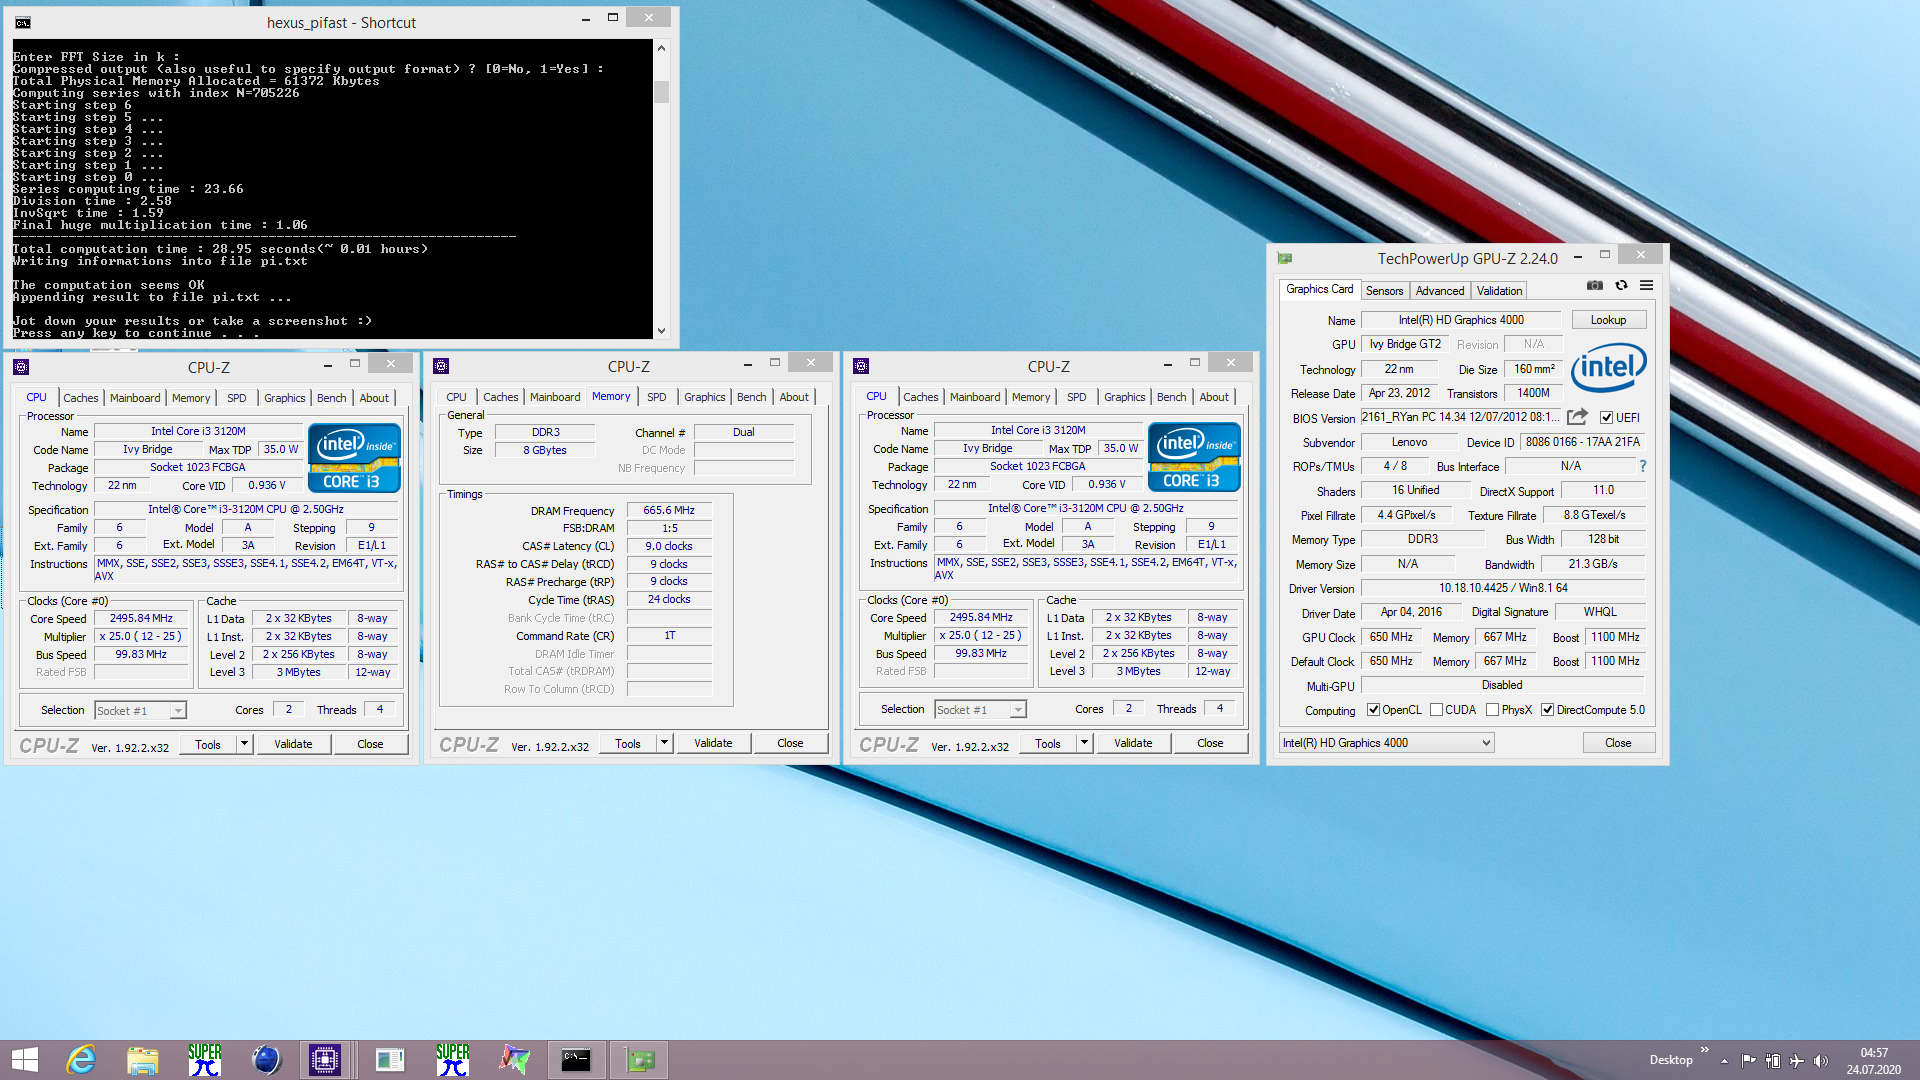Click the airplane mode icon in the tray
The height and width of the screenshot is (1080, 1920).
tap(1796, 1060)
